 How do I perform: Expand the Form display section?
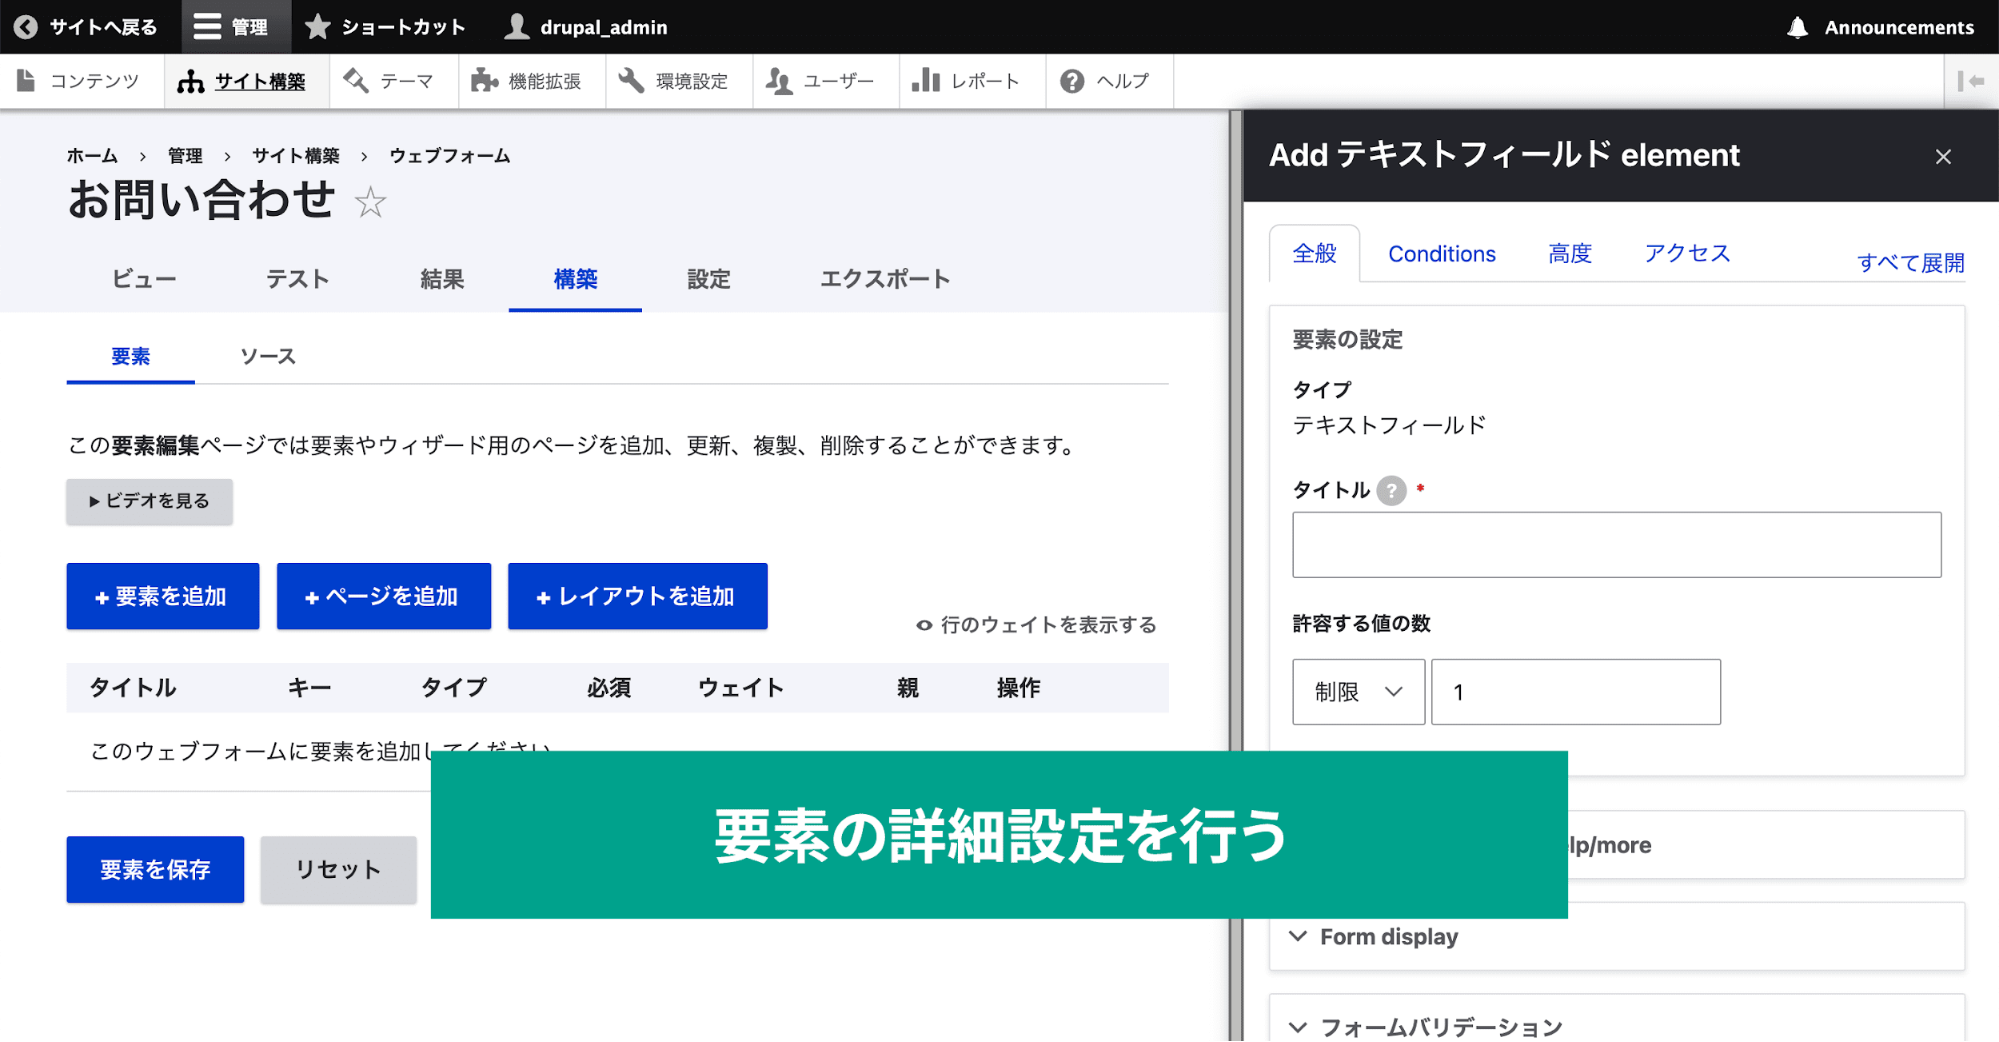[x=1616, y=937]
